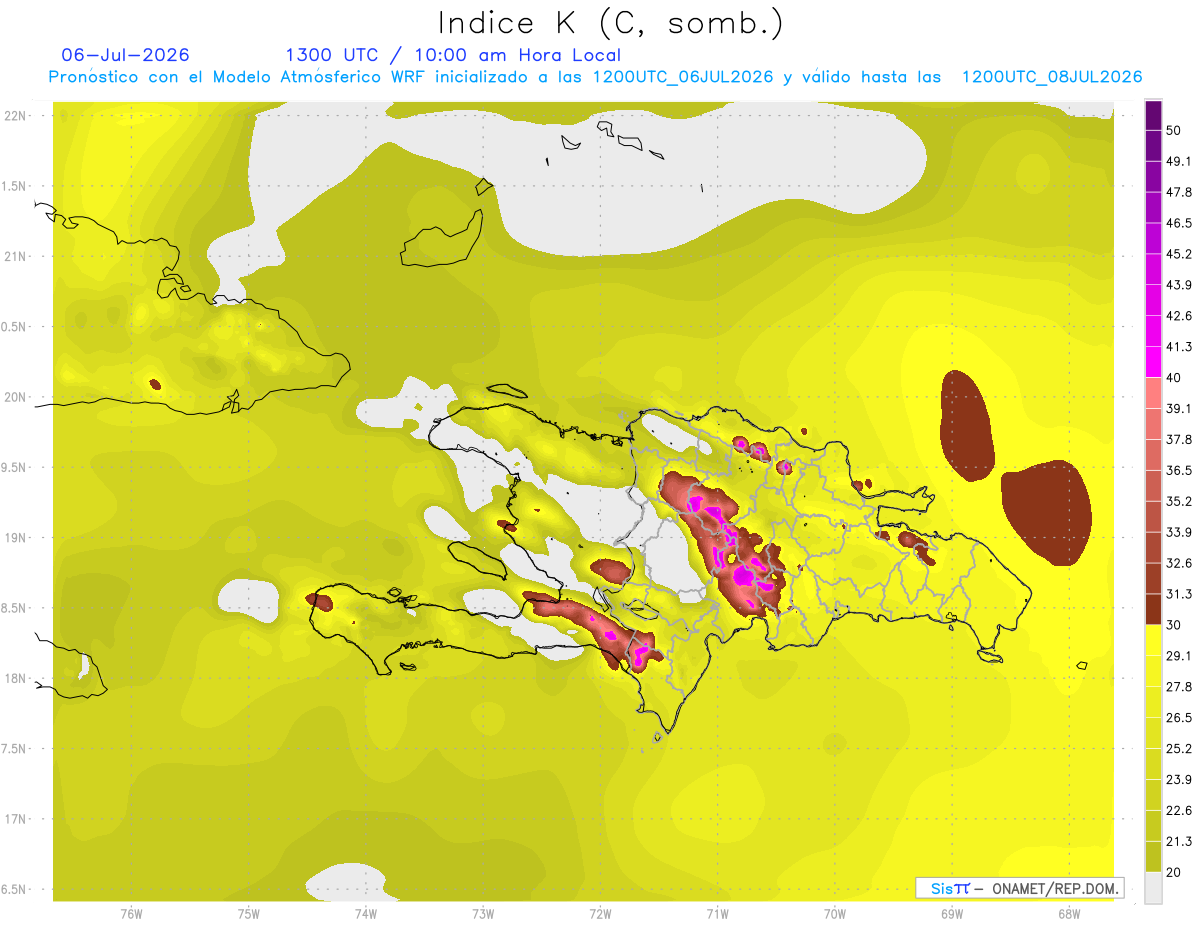Viewport: 1200px width, 927px height.
Task: Click the brown oval K-index blob near 69W 20N
Action: tap(966, 427)
